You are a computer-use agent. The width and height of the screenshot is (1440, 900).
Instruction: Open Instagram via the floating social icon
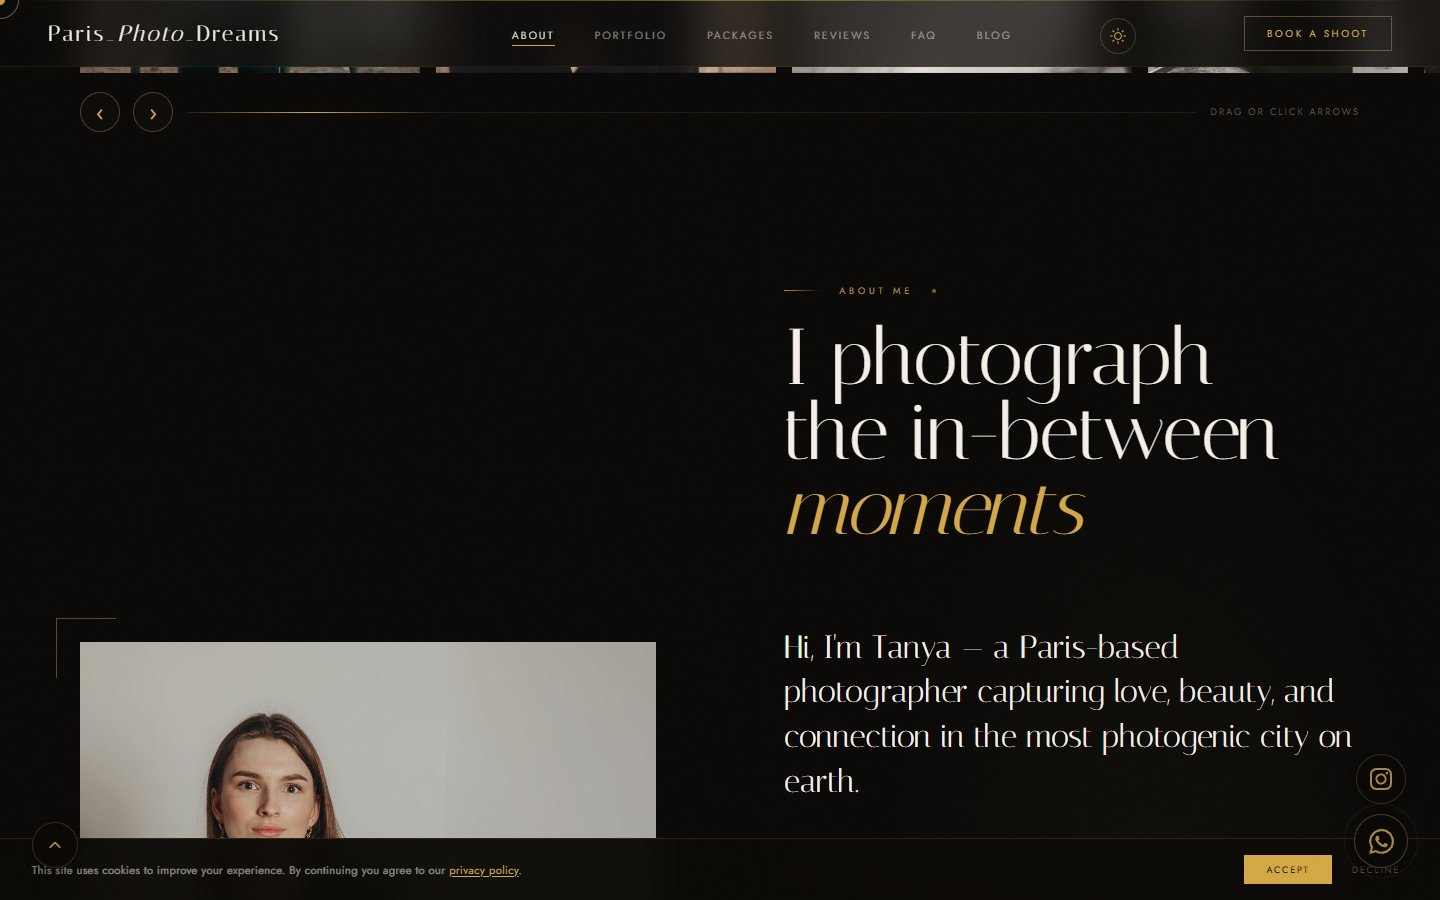[x=1380, y=779]
